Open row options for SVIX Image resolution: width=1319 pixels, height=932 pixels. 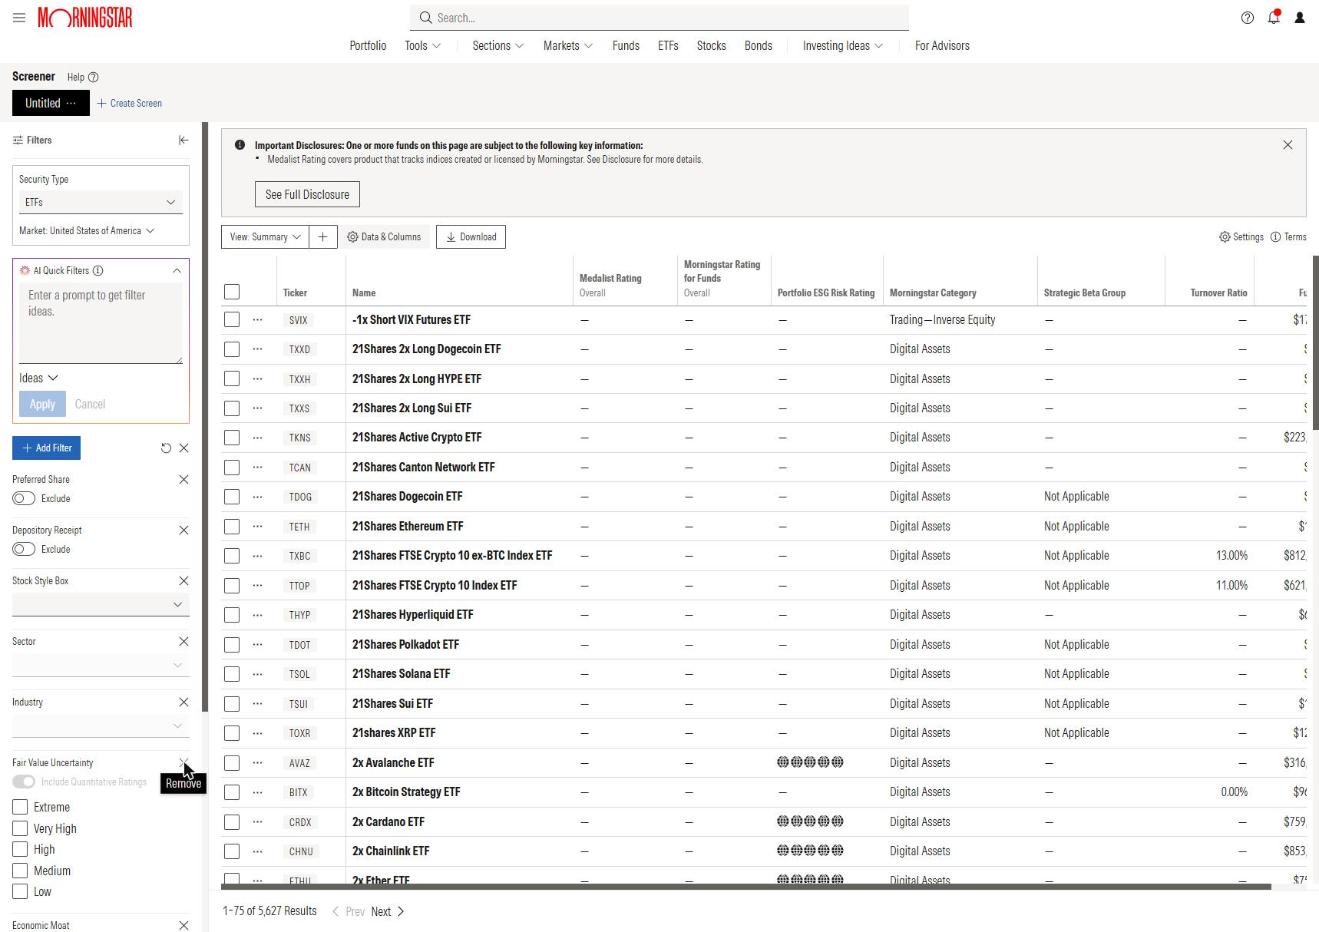258,320
